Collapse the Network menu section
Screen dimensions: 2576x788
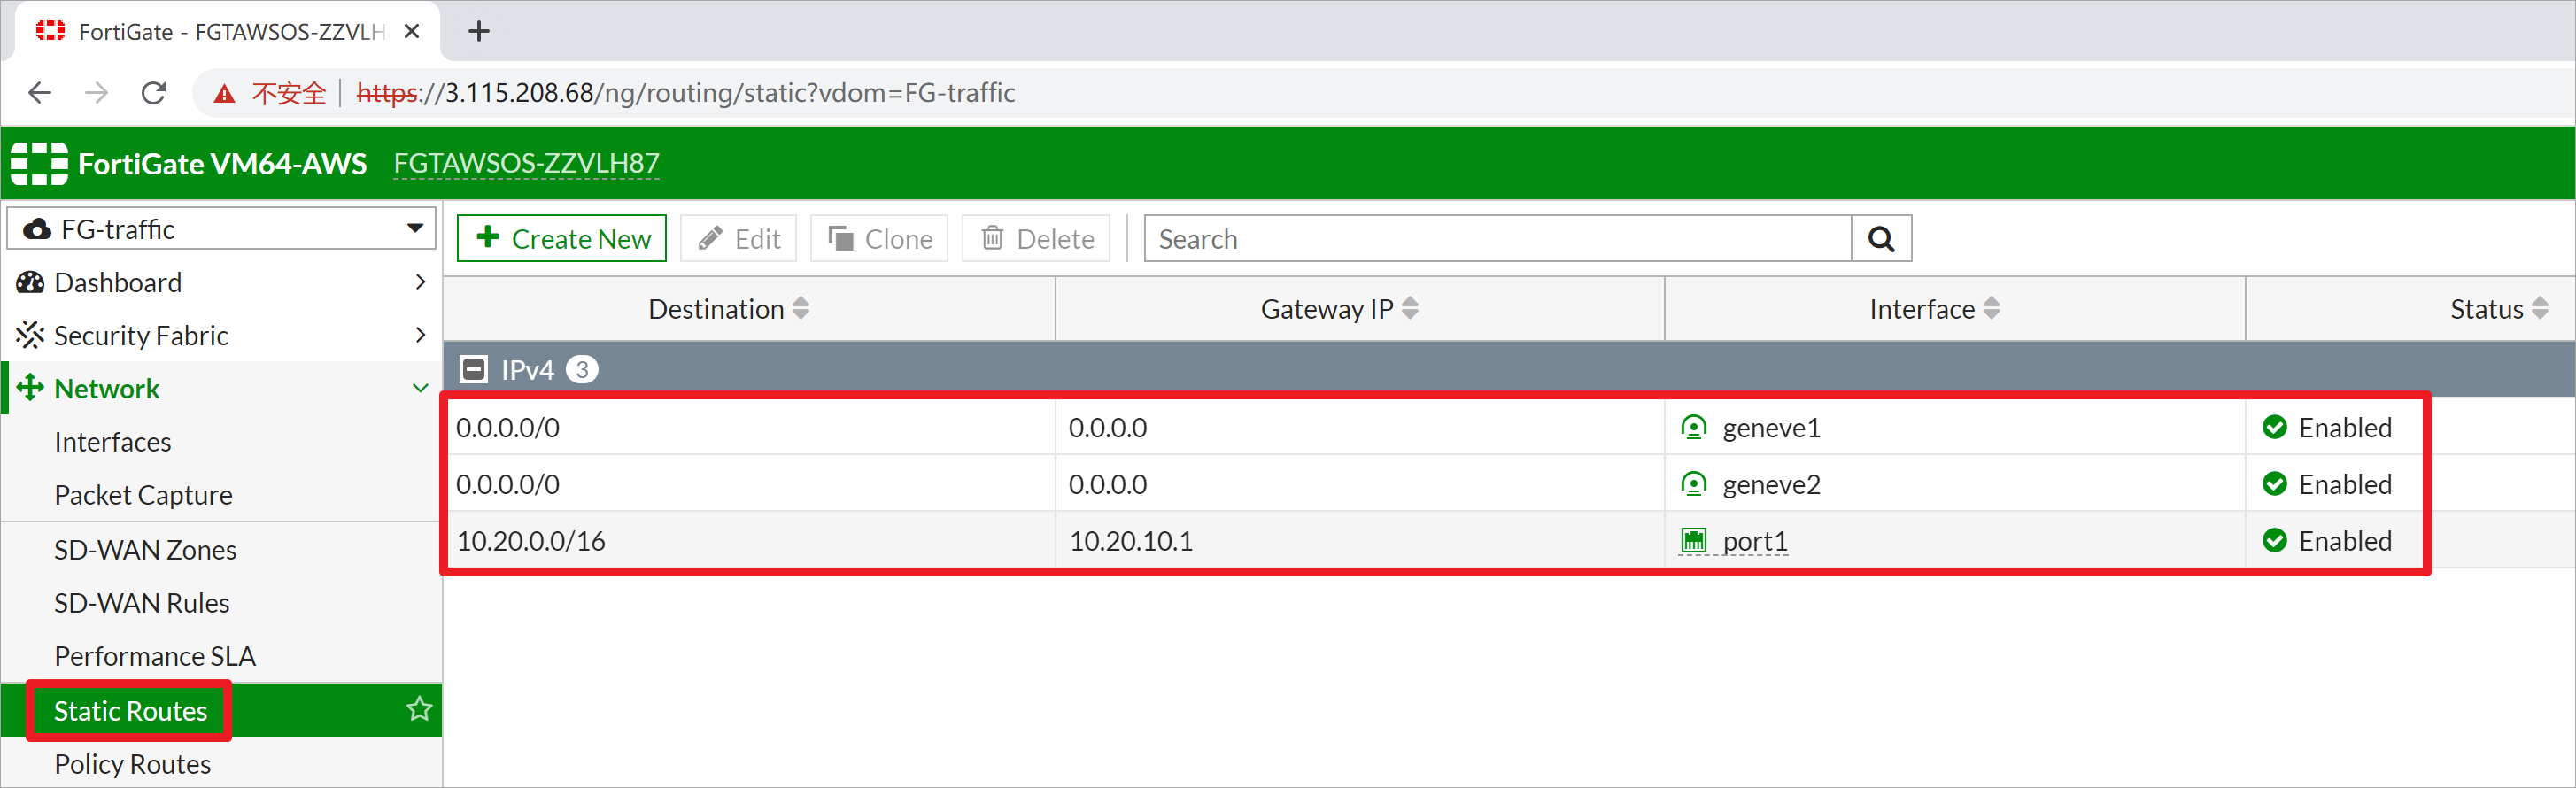point(420,389)
